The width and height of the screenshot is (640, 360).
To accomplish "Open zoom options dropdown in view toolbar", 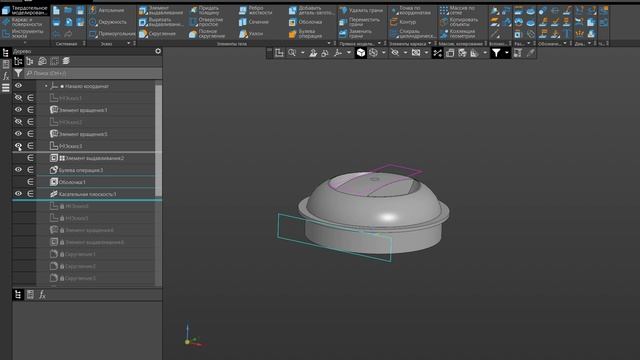I will pos(302,53).
